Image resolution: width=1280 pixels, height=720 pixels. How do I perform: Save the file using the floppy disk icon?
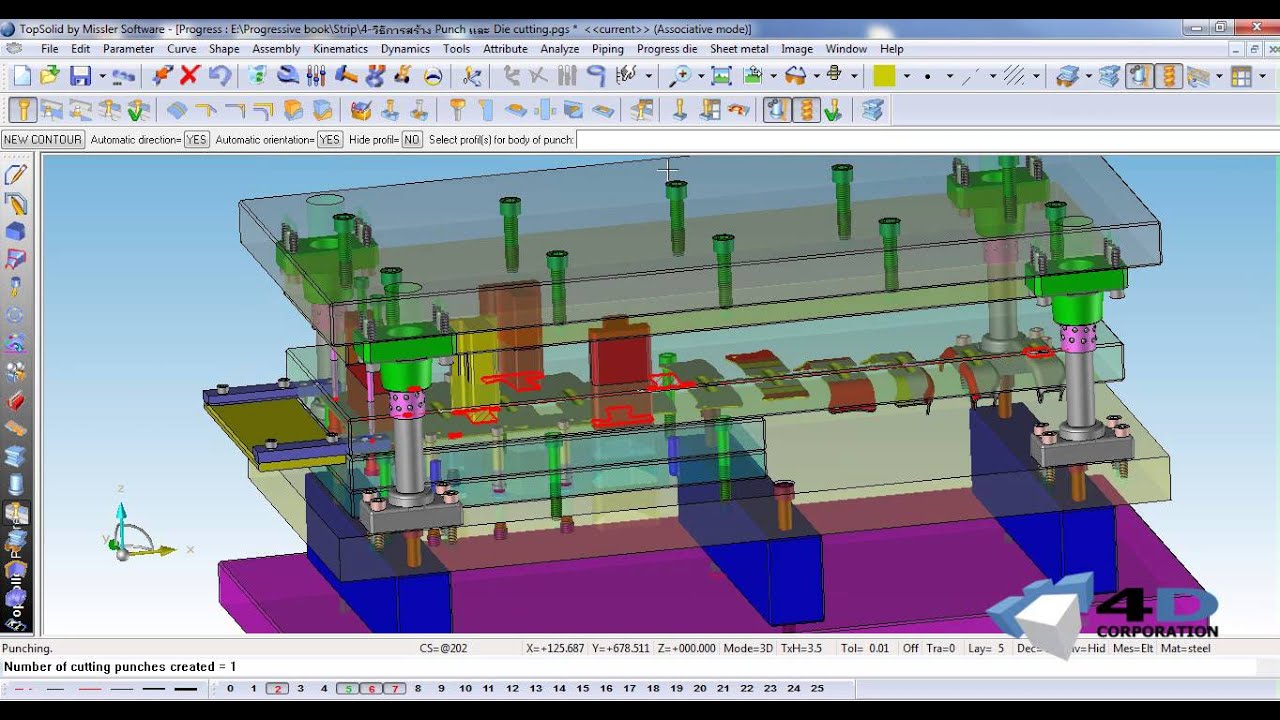coord(81,75)
